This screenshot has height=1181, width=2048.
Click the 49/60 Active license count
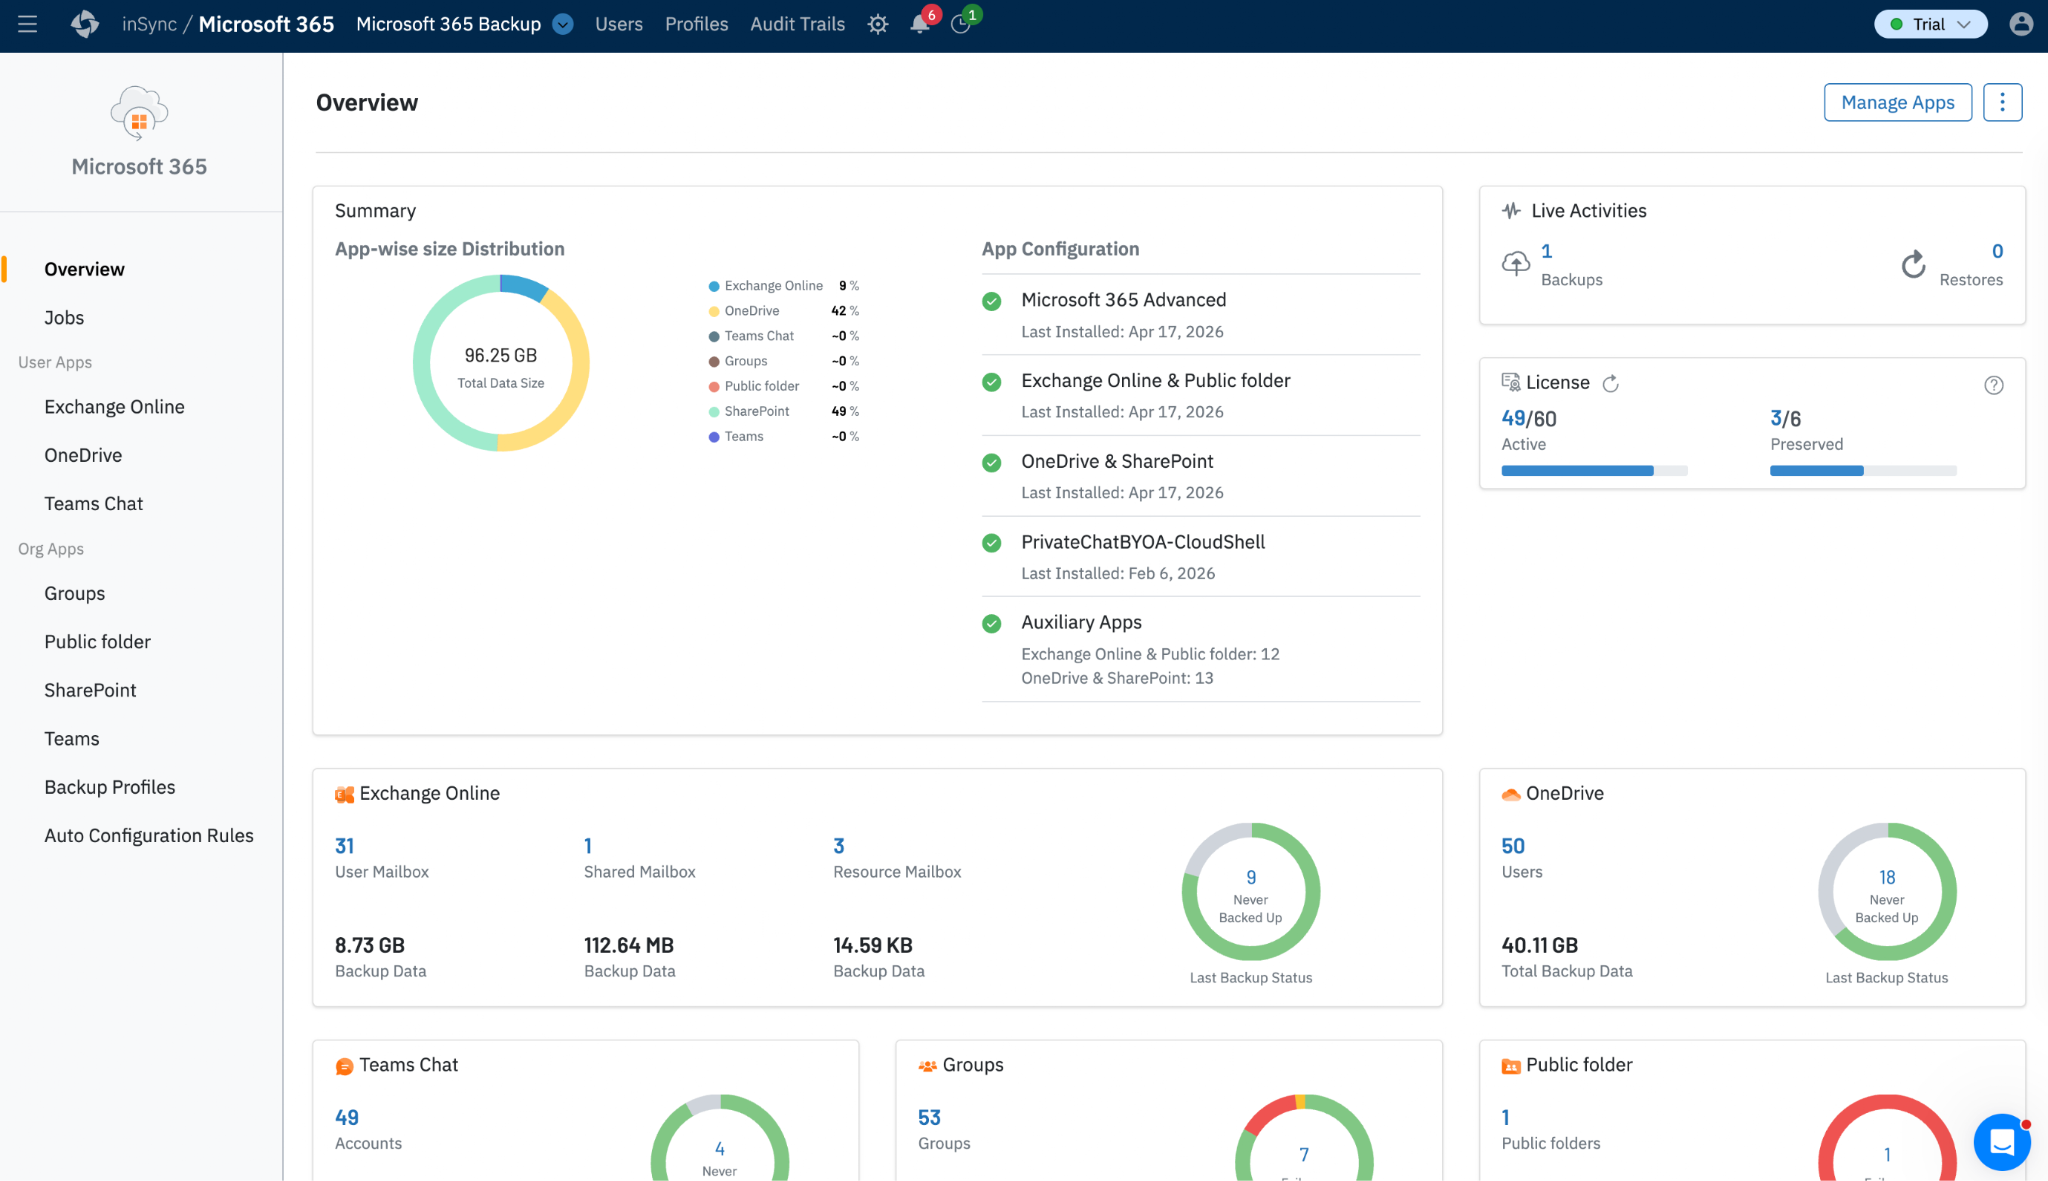coord(1529,419)
